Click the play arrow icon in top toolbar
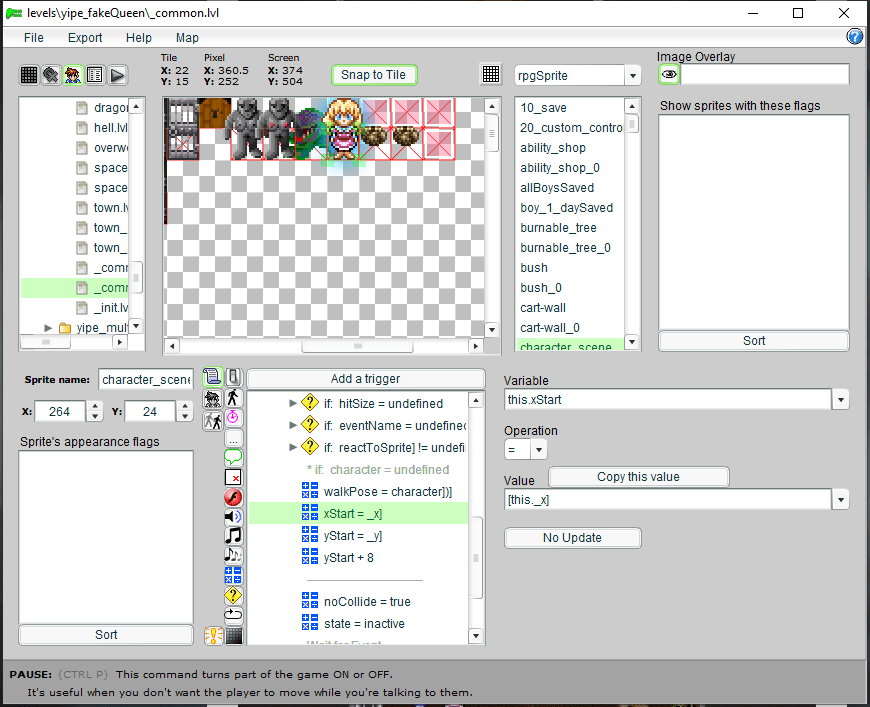 (x=117, y=75)
